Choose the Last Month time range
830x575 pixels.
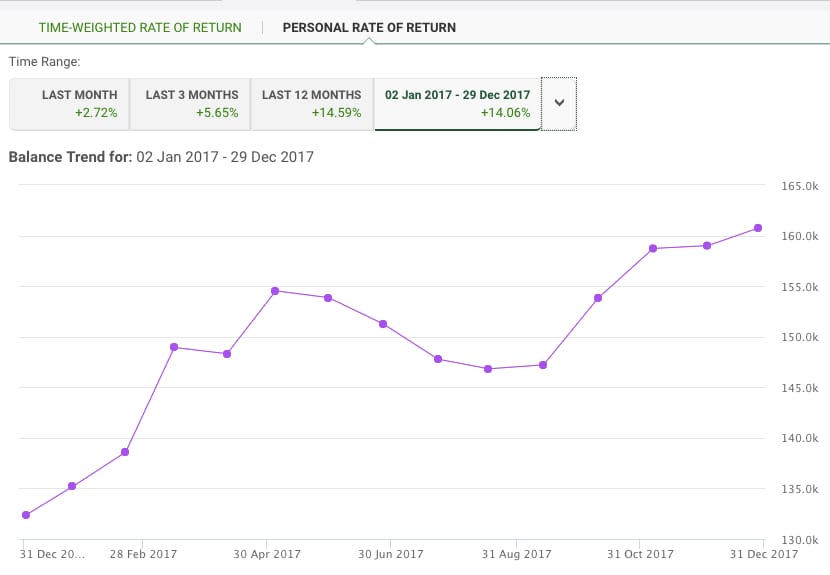(x=70, y=104)
